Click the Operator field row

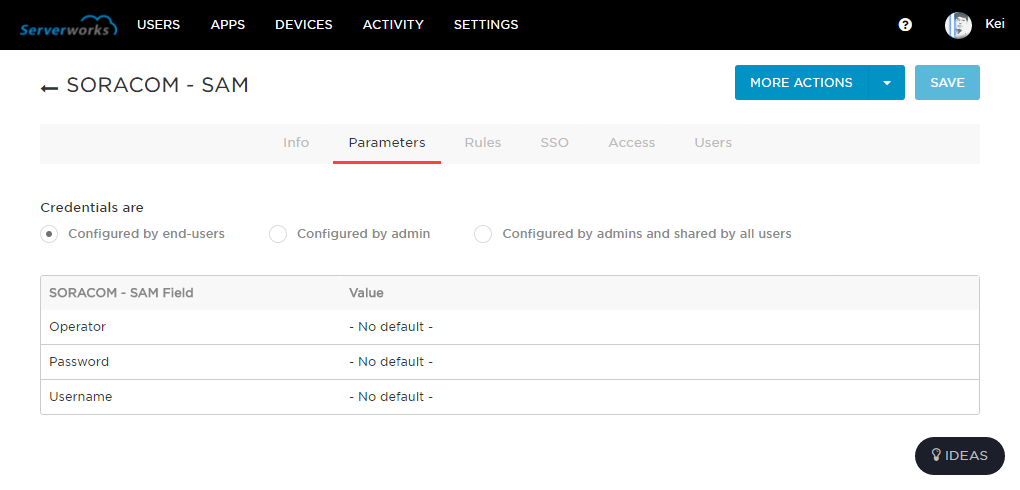pos(510,327)
